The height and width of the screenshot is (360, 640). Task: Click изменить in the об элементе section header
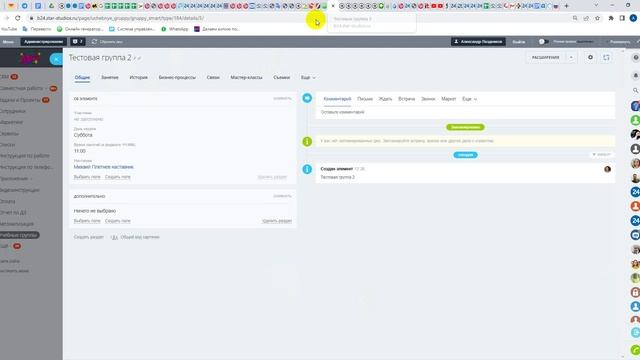tap(282, 98)
